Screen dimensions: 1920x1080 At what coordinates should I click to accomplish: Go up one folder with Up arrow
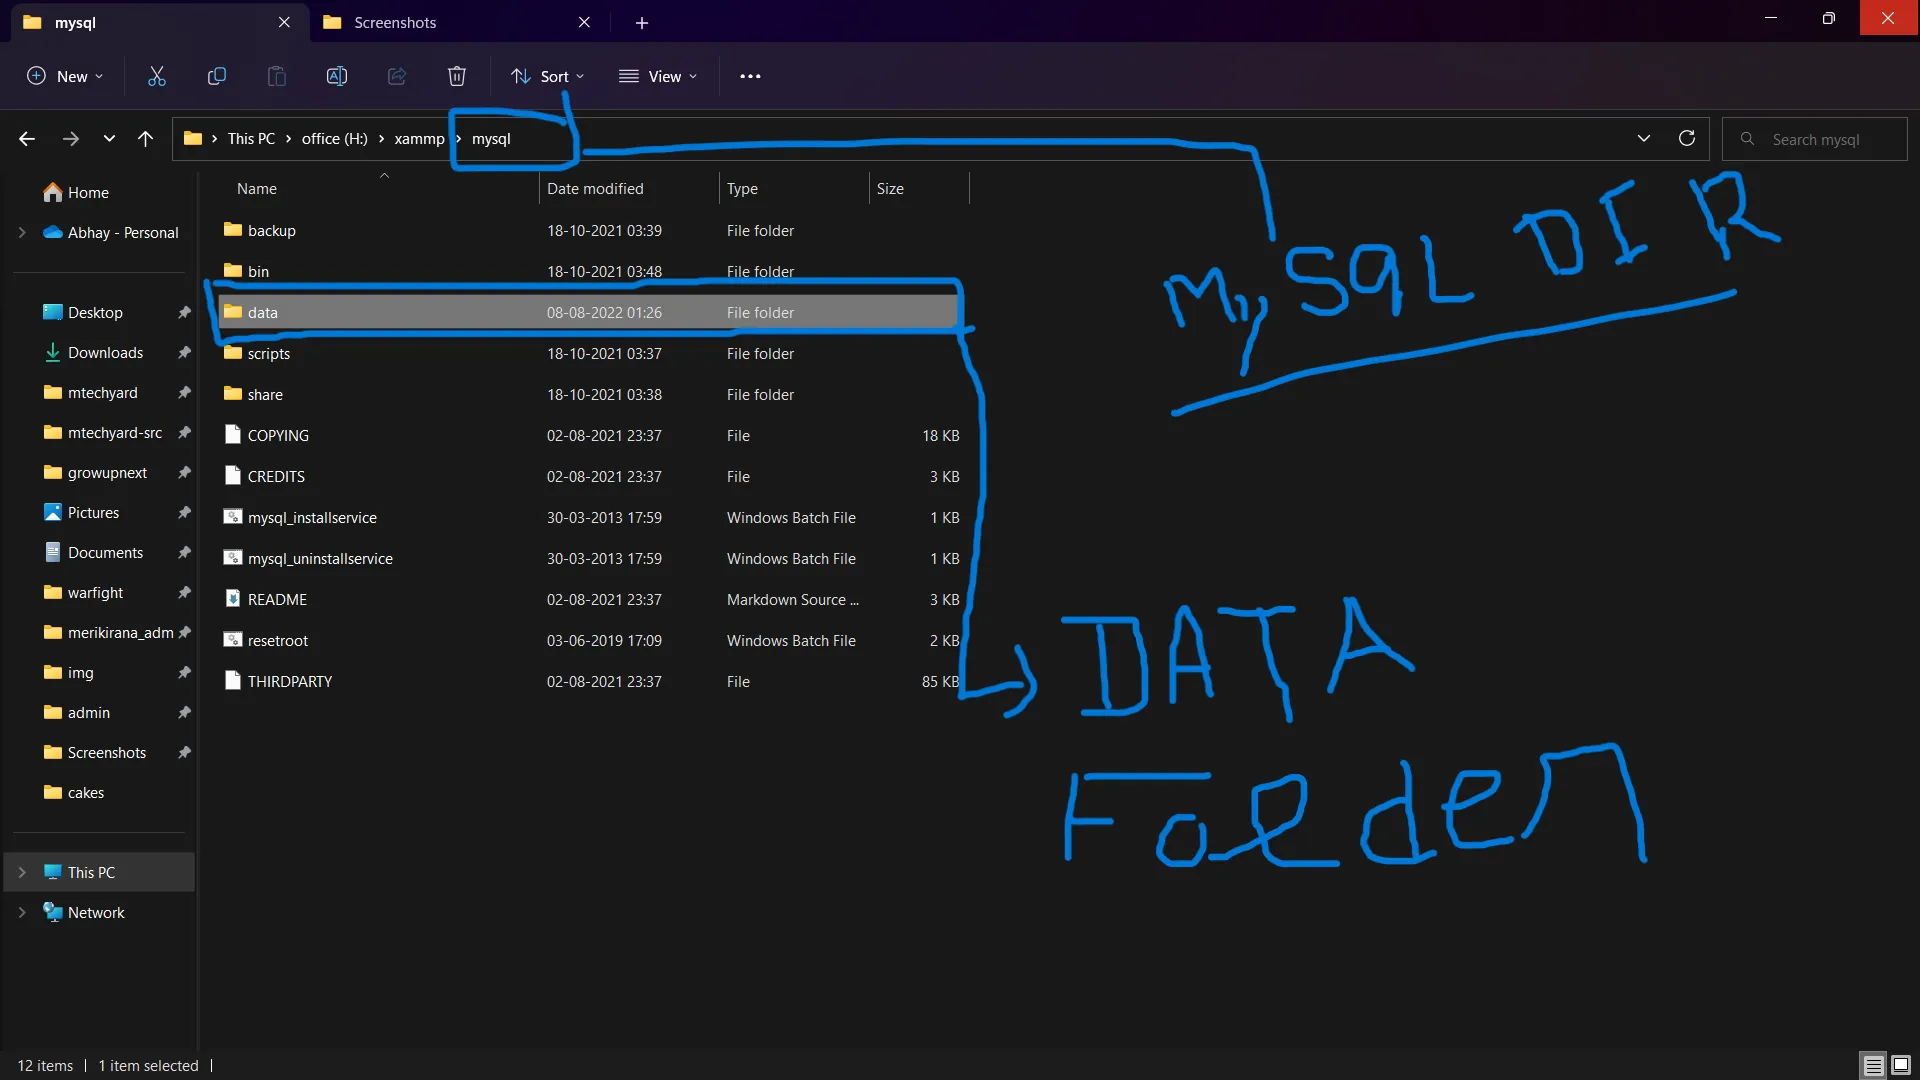(146, 139)
